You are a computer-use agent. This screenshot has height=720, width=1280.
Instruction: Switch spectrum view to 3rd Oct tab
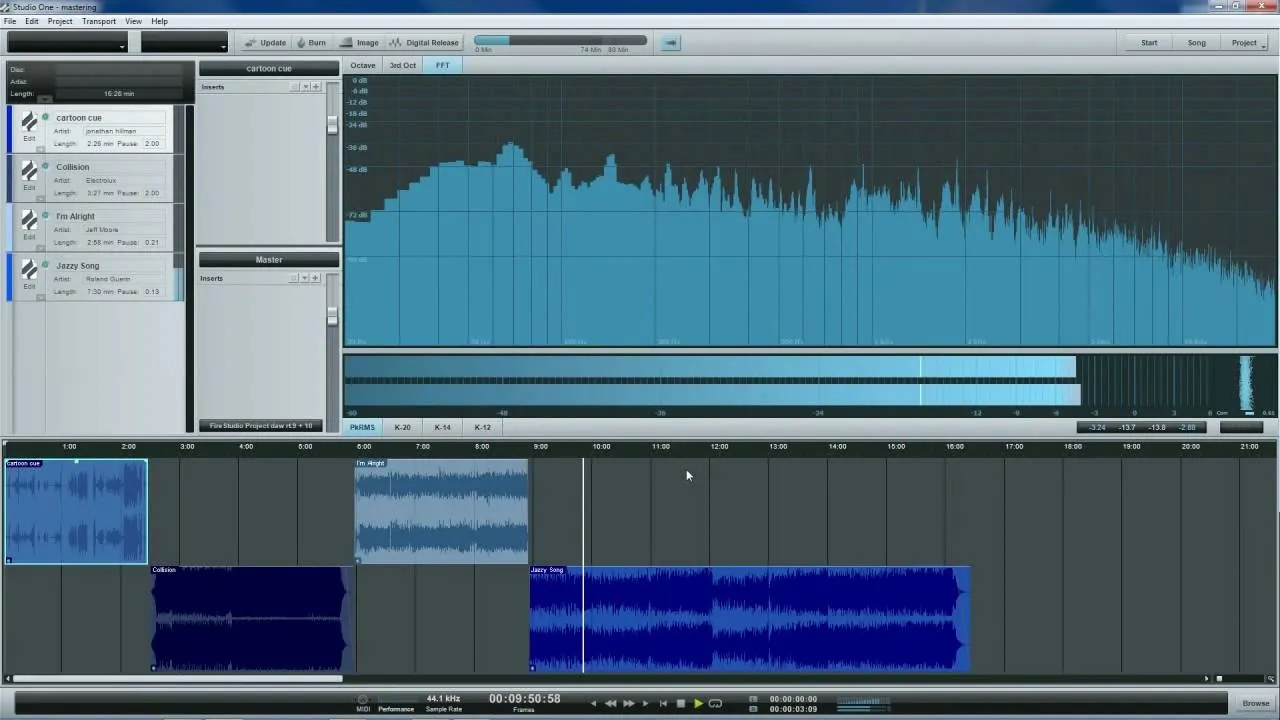(403, 65)
